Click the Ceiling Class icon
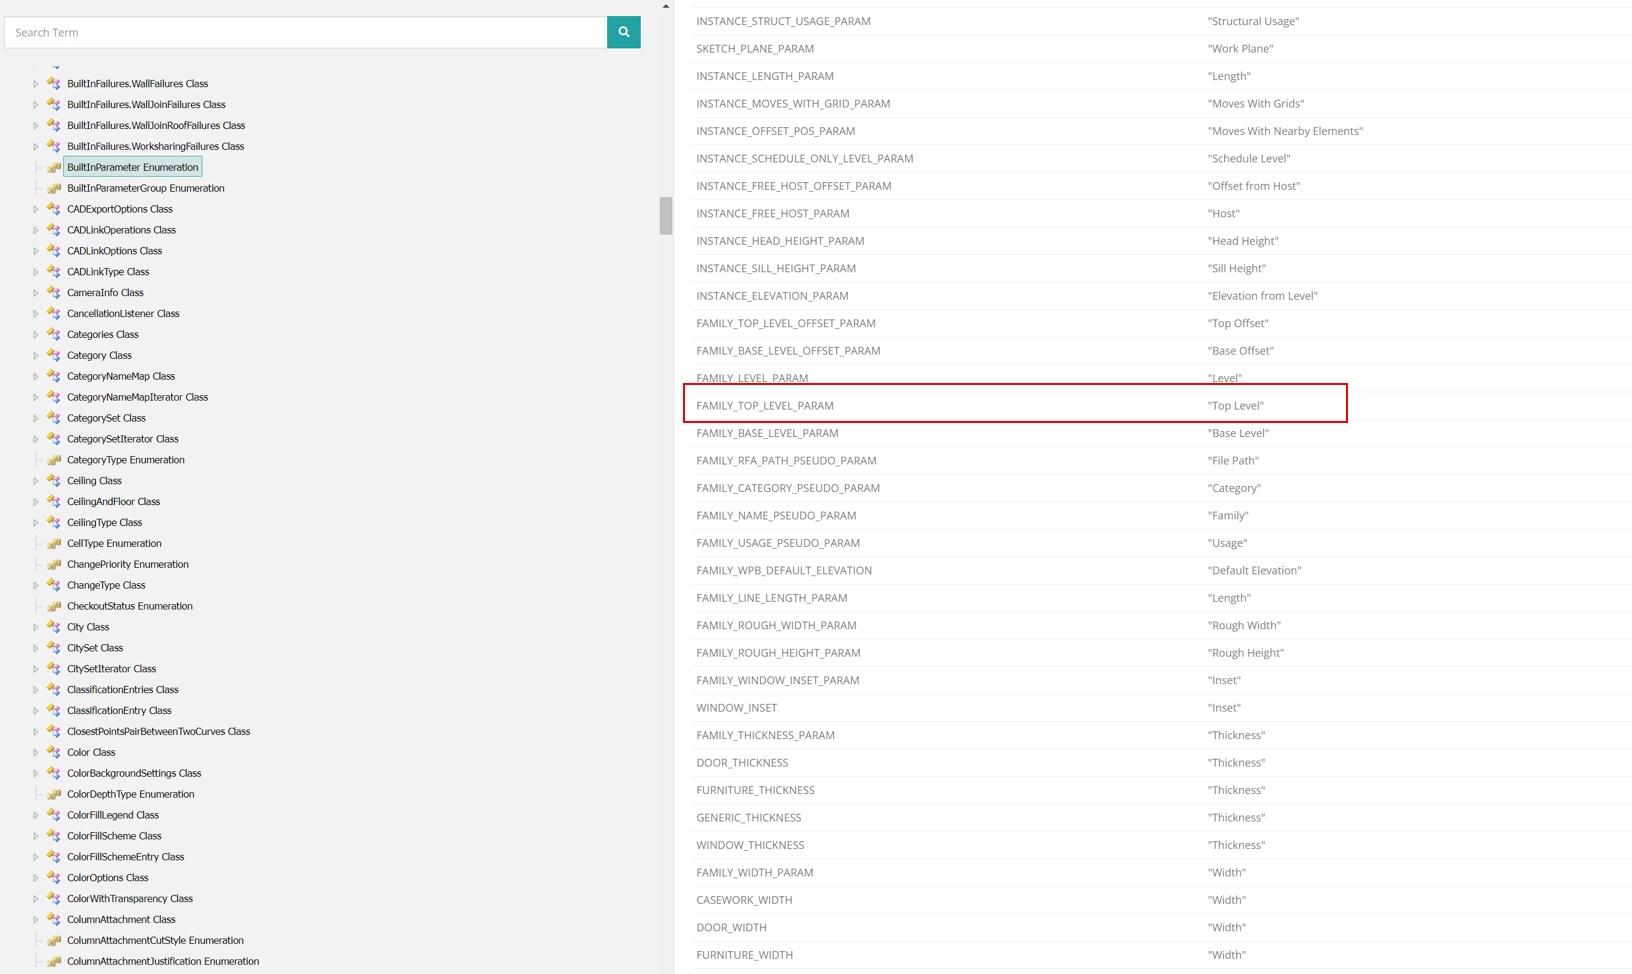The image size is (1632, 974). [x=54, y=481]
